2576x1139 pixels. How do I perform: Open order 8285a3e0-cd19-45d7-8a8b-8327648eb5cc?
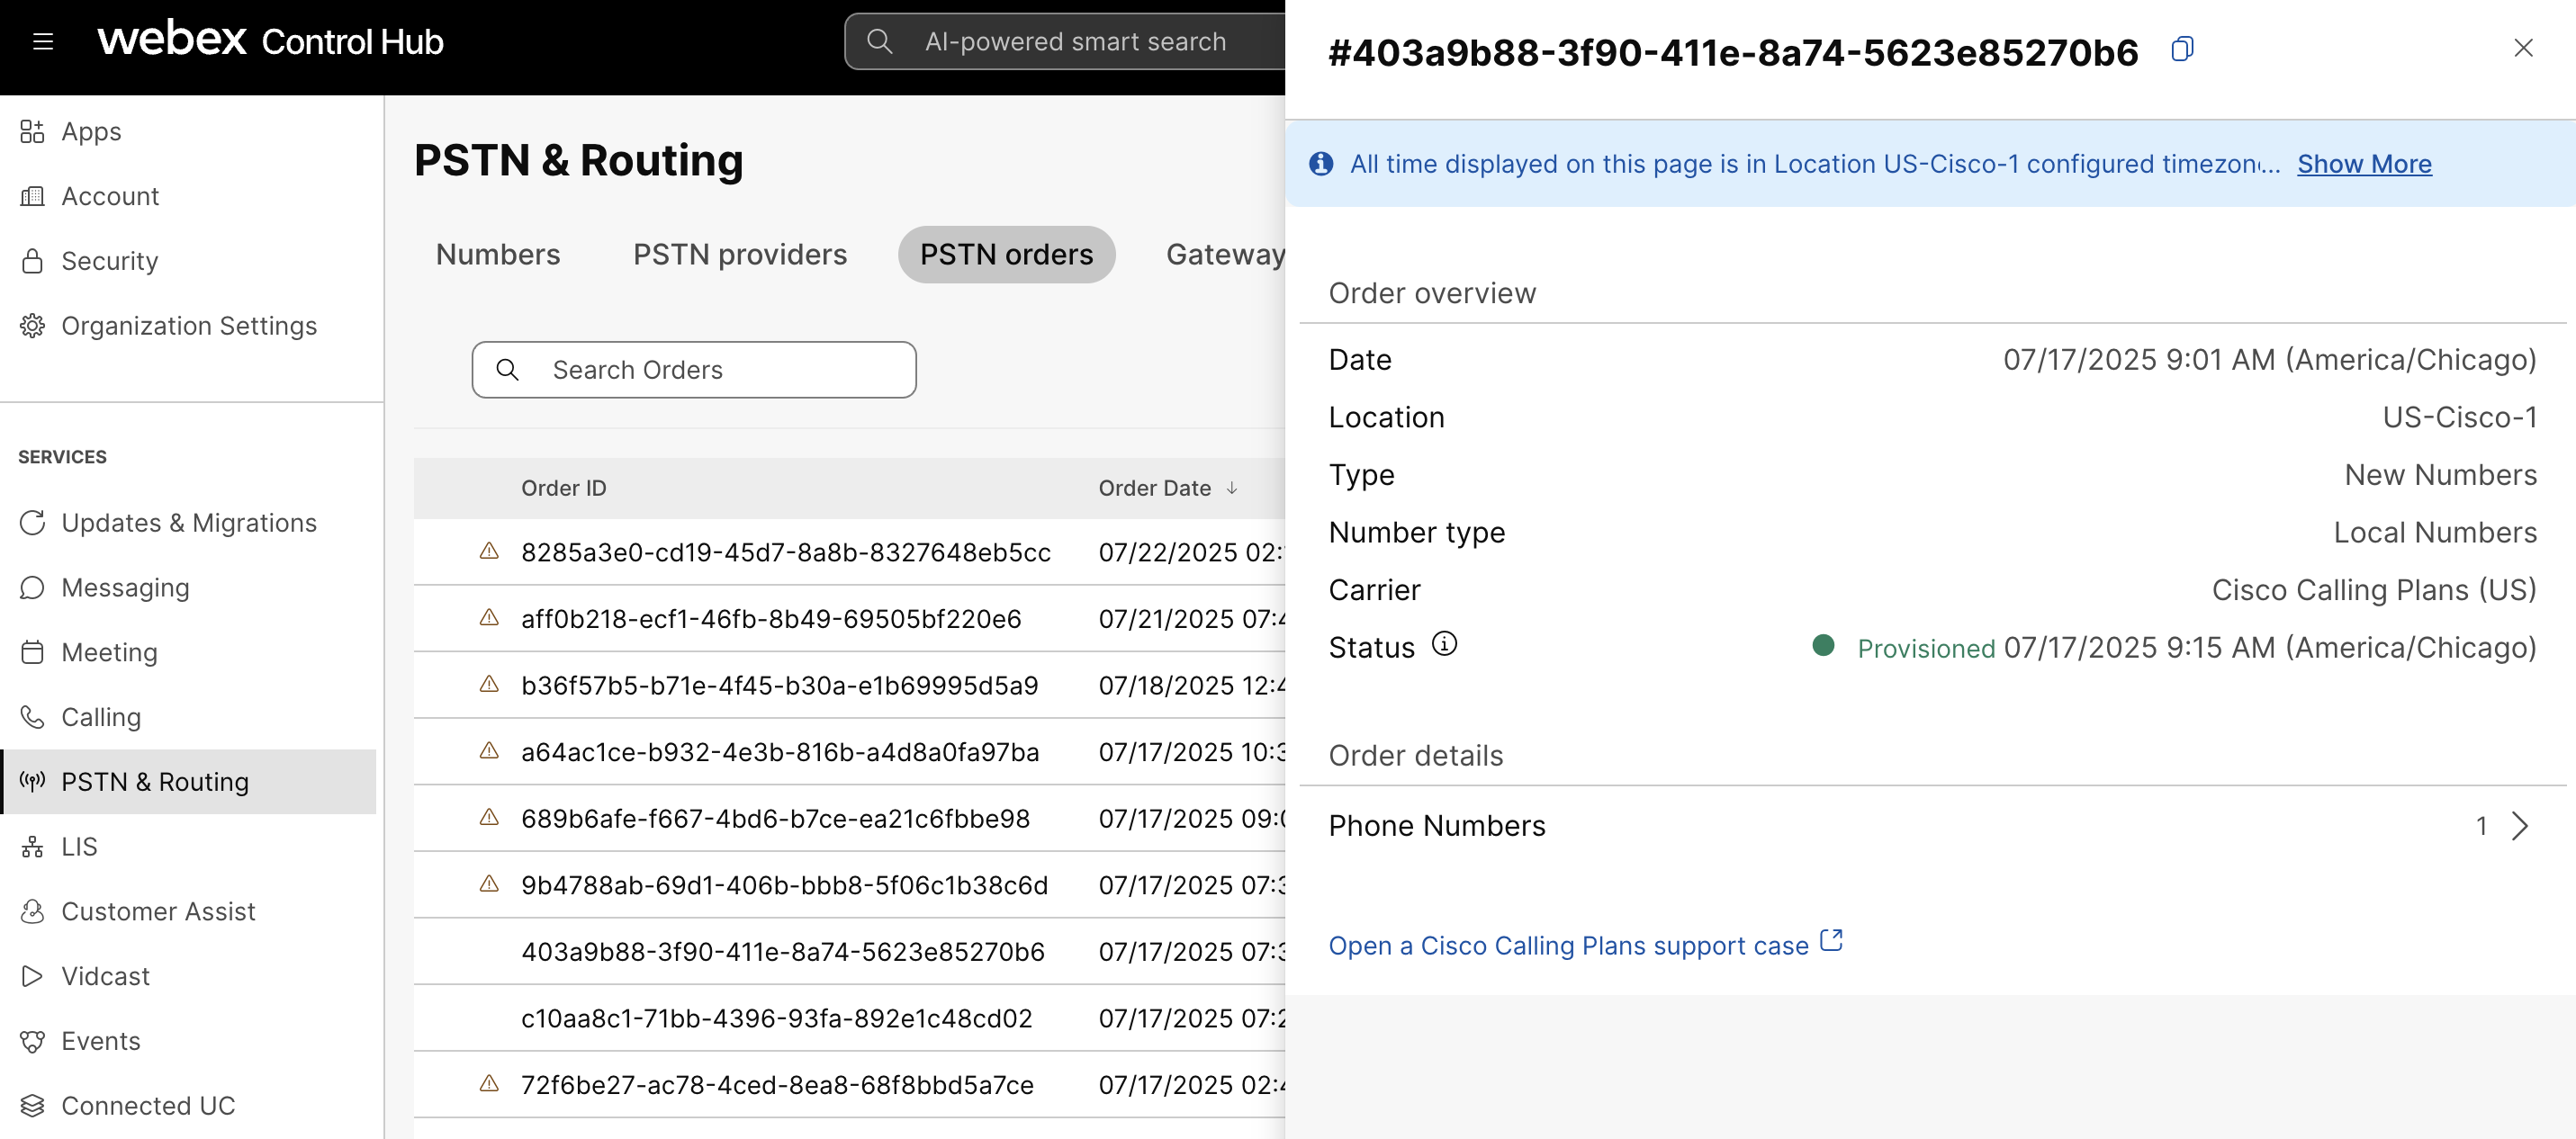[786, 553]
